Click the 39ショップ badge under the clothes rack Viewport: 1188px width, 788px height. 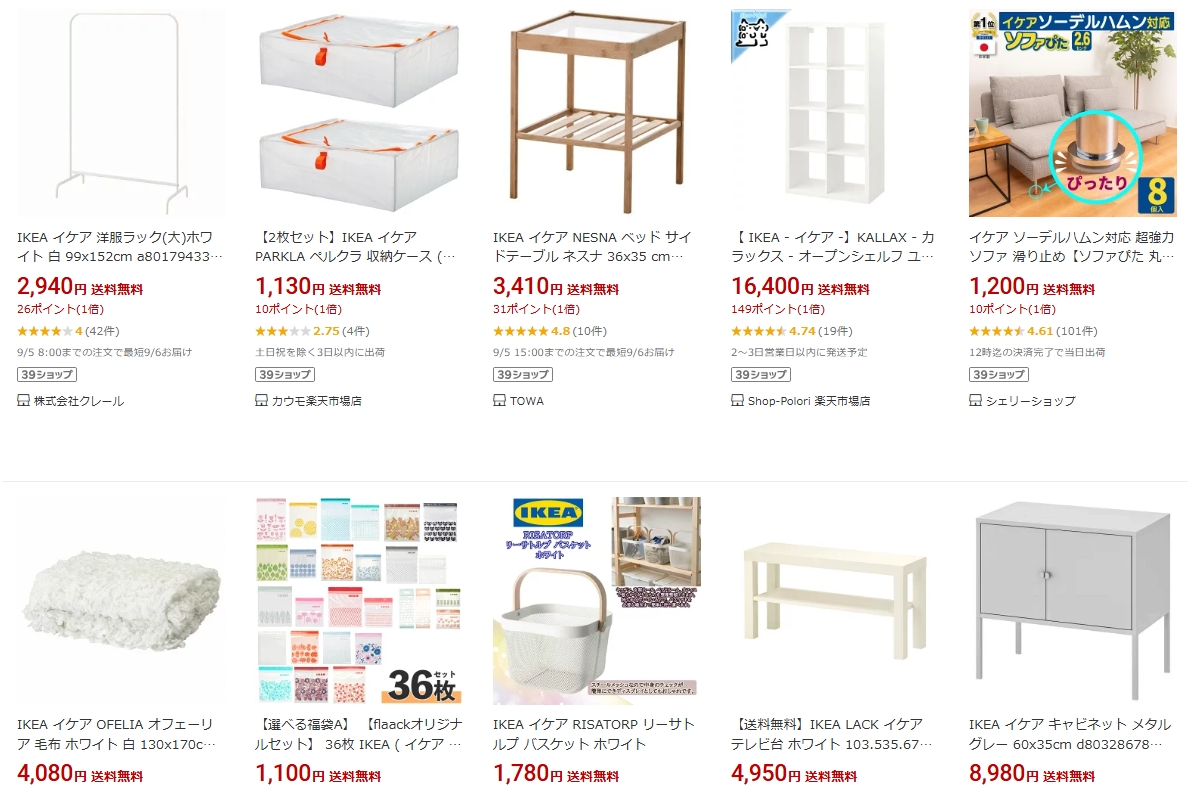[47, 374]
